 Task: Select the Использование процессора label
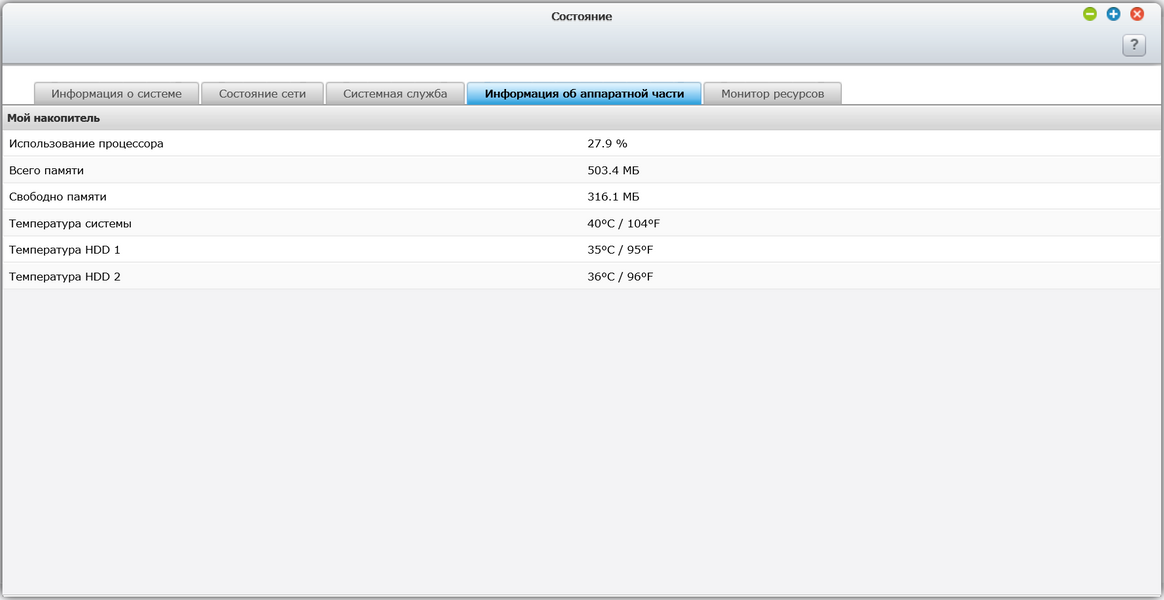coord(86,144)
